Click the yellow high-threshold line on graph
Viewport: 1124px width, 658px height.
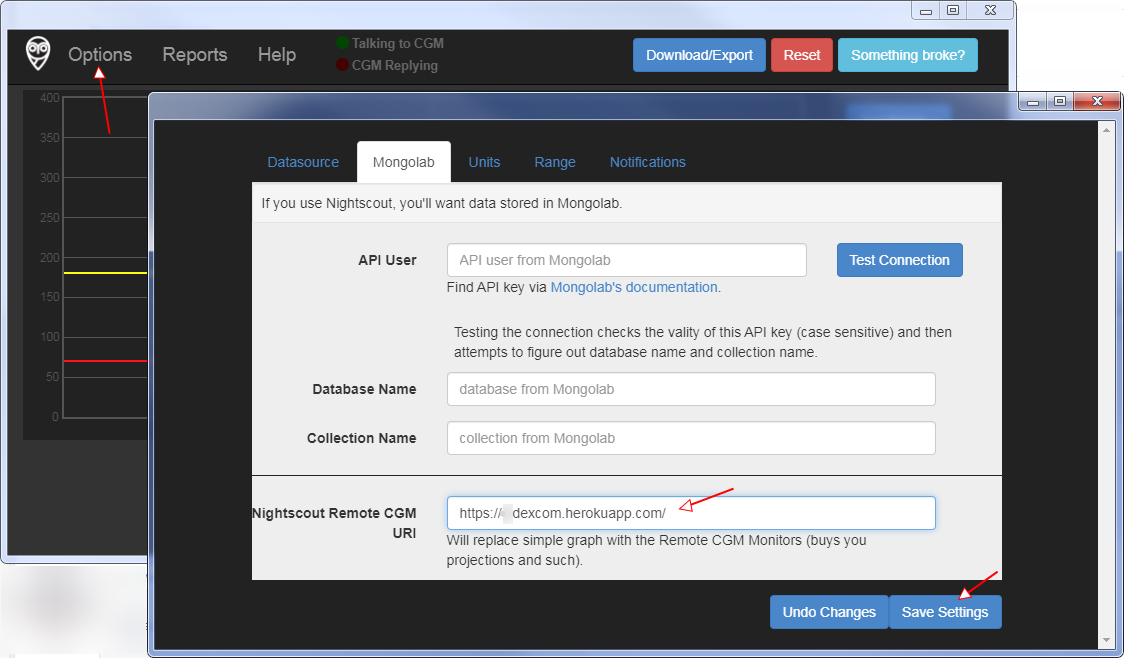pos(105,273)
